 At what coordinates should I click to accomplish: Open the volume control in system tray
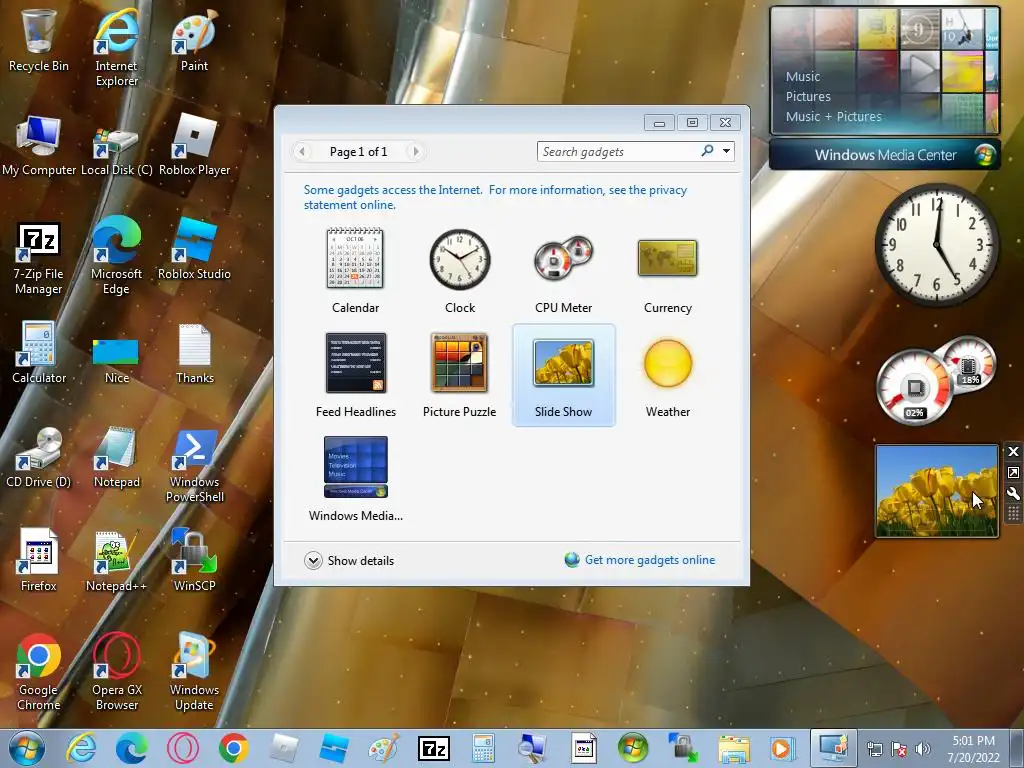922,748
